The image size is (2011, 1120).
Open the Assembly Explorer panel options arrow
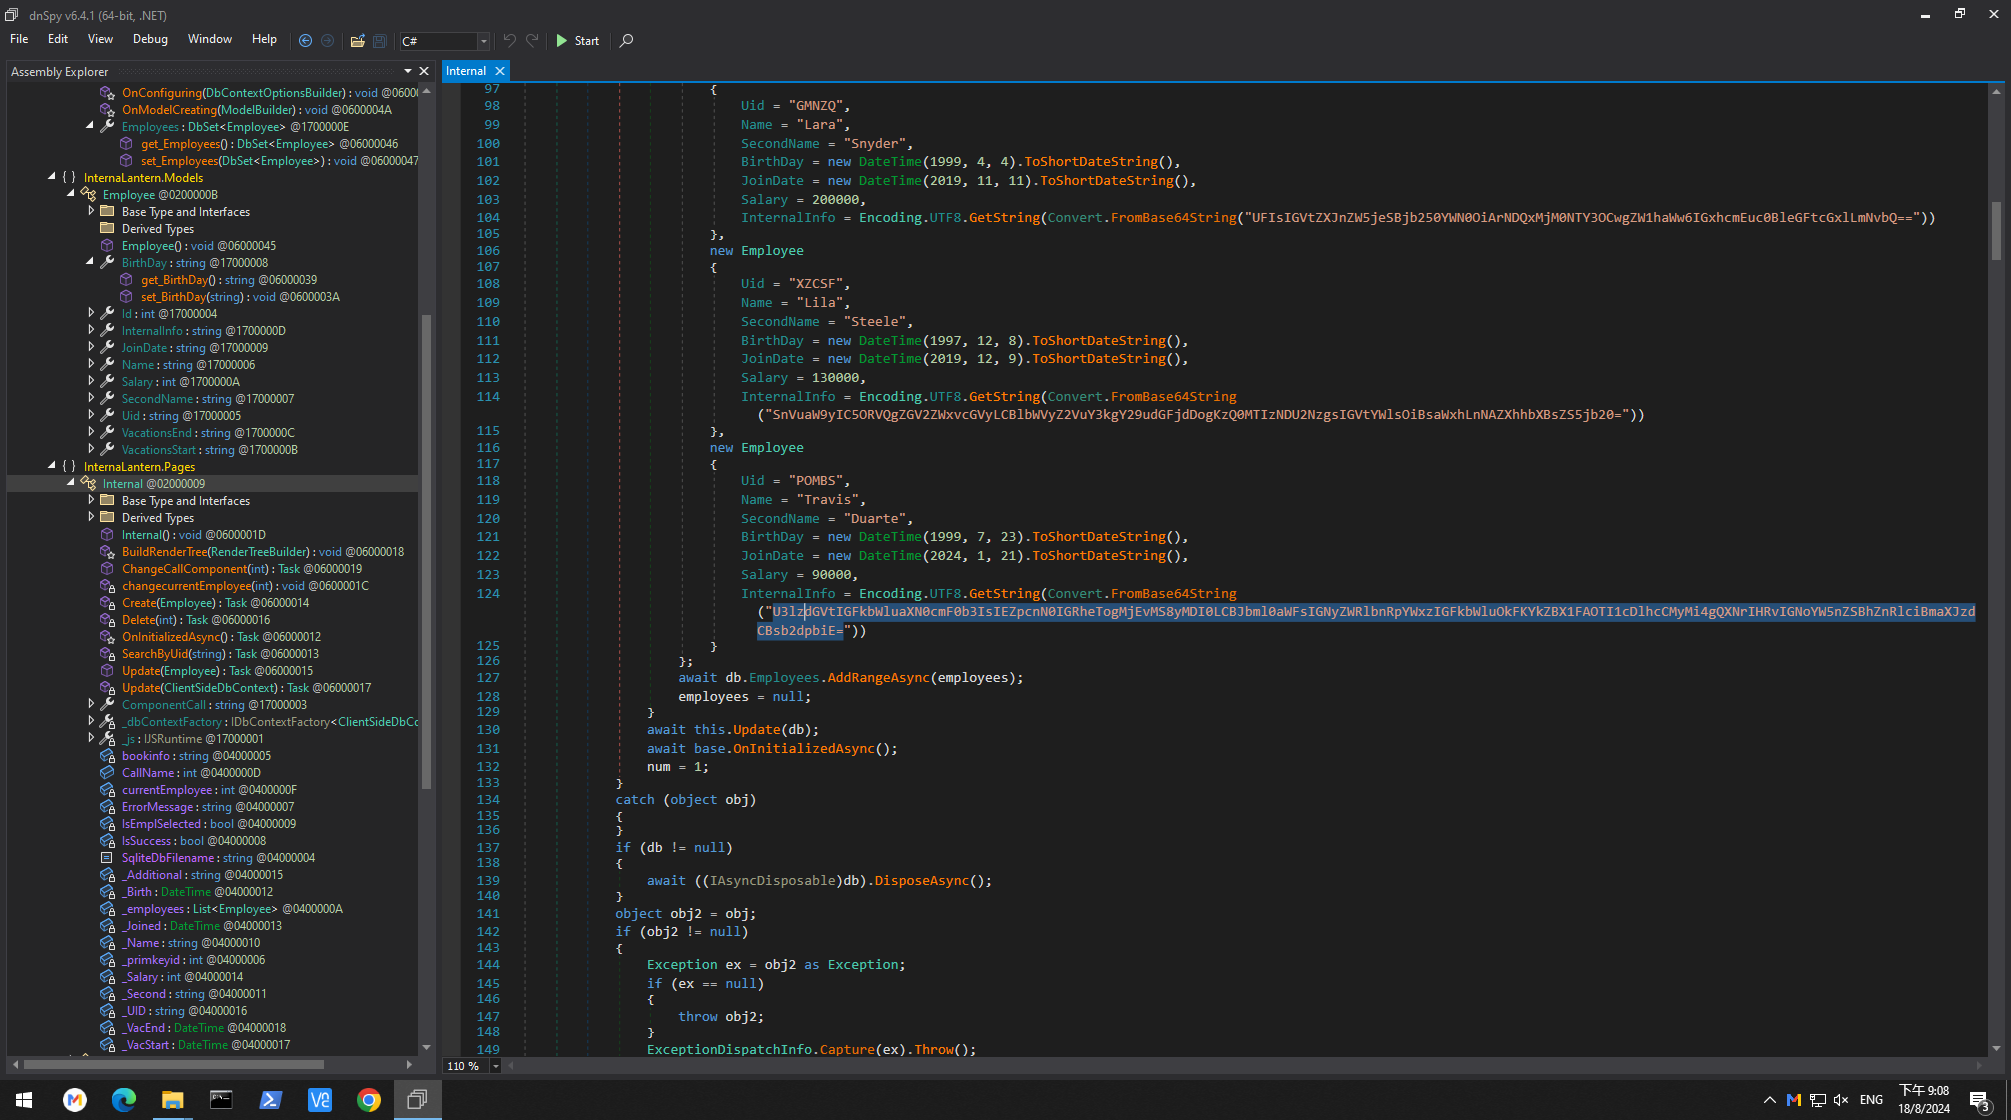point(408,71)
